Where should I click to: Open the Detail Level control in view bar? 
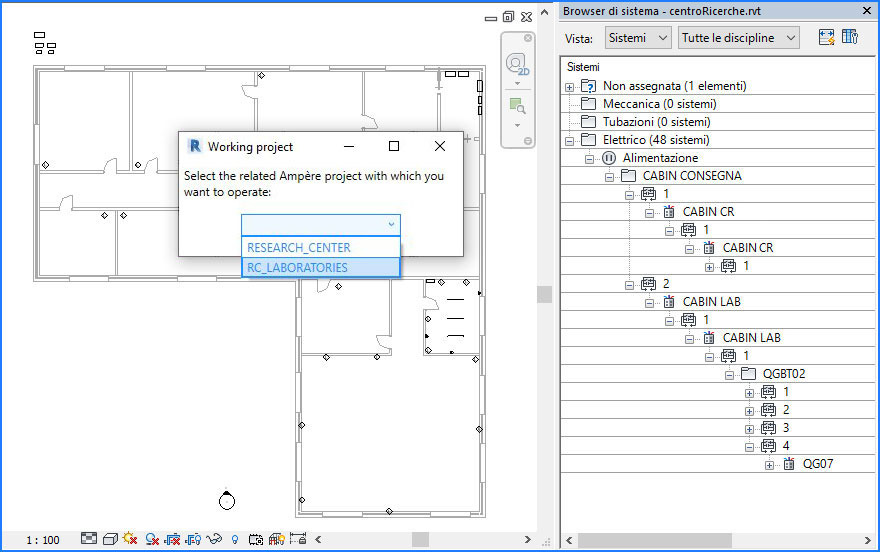pos(89,539)
